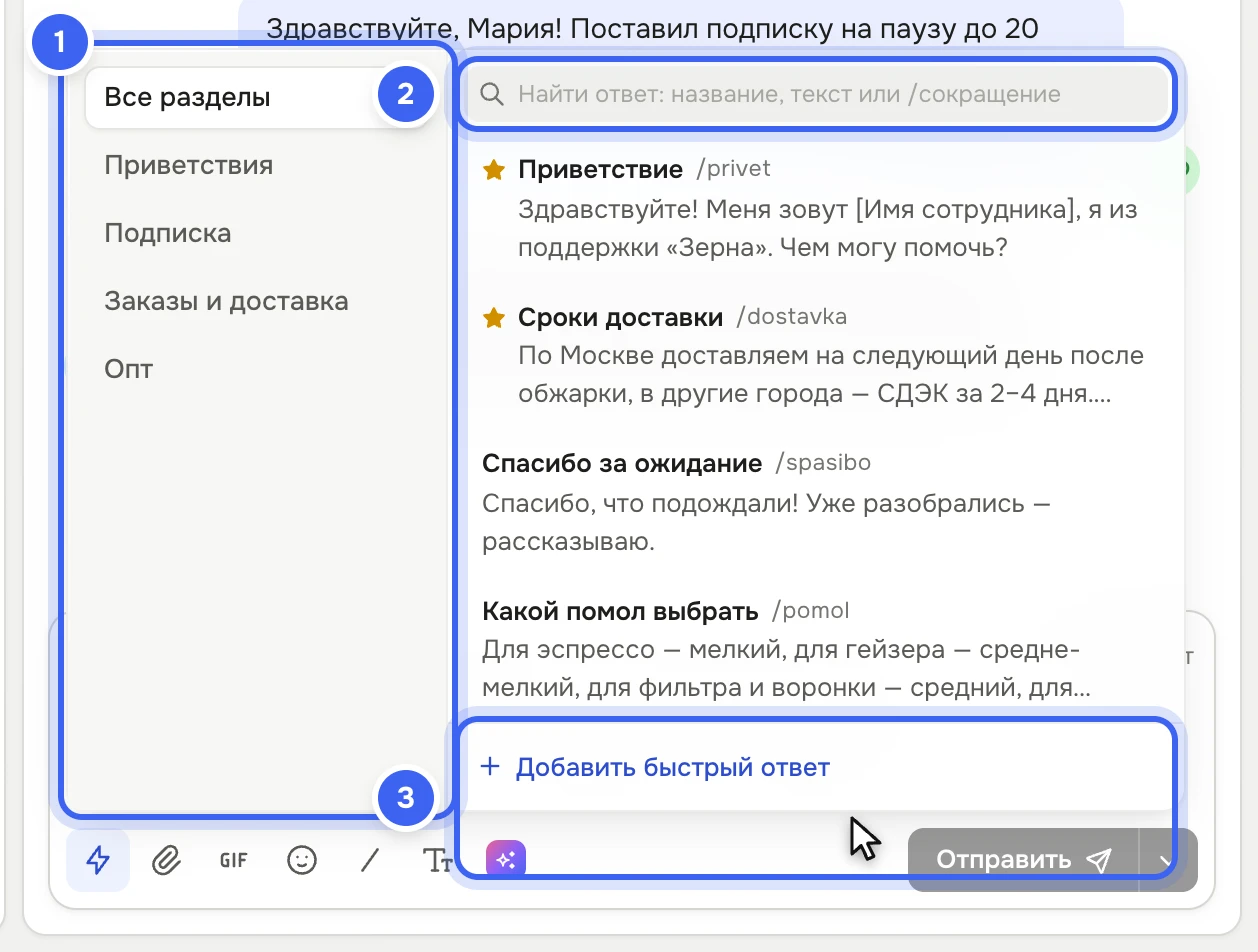Open quick replies lightning icon
Viewport: 1258px width, 952px height.
98,860
